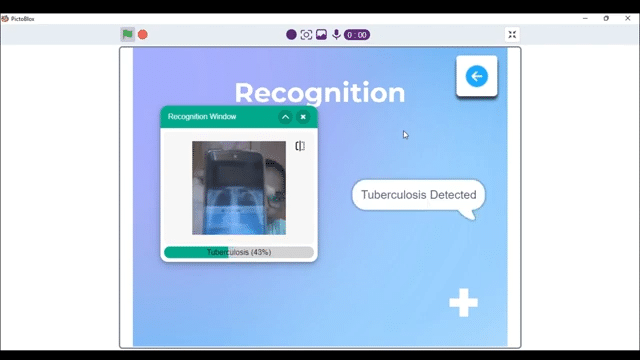Click the timer showing 0:00

coord(357,35)
